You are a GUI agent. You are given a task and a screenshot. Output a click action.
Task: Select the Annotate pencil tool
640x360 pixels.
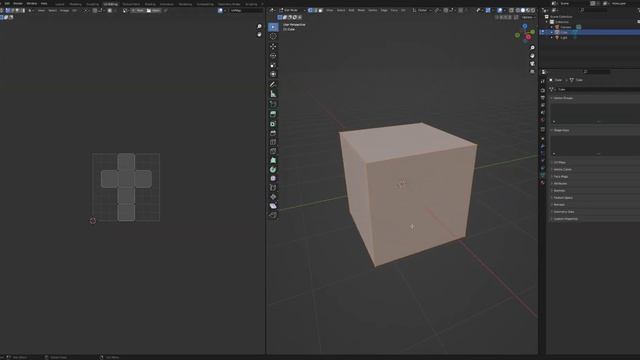pyautogui.click(x=273, y=84)
